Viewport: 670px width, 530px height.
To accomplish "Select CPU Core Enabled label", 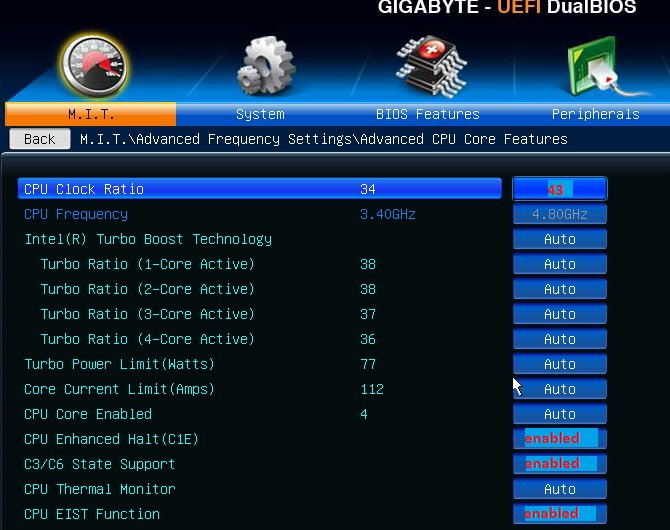I will click(x=88, y=414).
